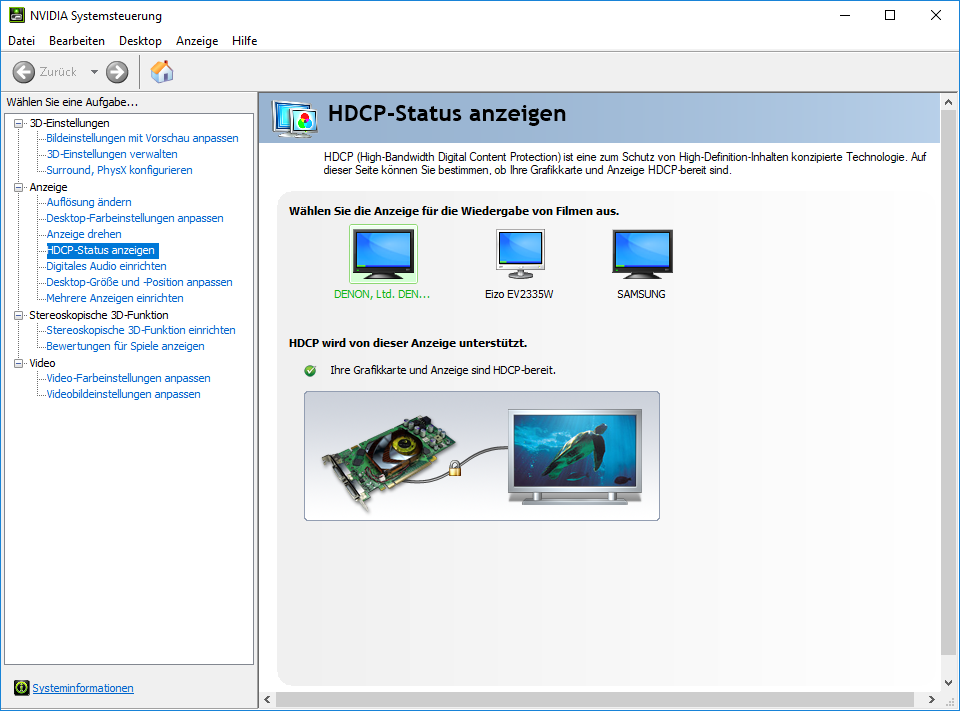Image resolution: width=960 pixels, height=711 pixels.
Task: Click the vertical scrollbar down arrow
Action: [x=948, y=683]
